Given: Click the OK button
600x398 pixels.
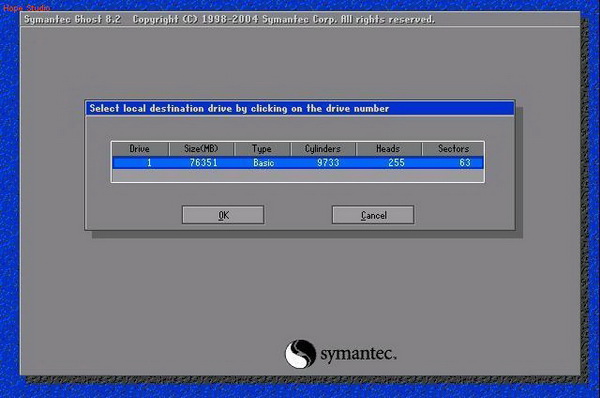Looking at the screenshot, I should click(223, 215).
